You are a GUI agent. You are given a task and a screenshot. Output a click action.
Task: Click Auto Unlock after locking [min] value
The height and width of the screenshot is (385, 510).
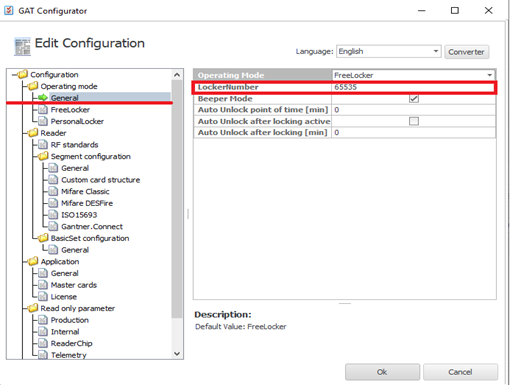[x=413, y=132]
